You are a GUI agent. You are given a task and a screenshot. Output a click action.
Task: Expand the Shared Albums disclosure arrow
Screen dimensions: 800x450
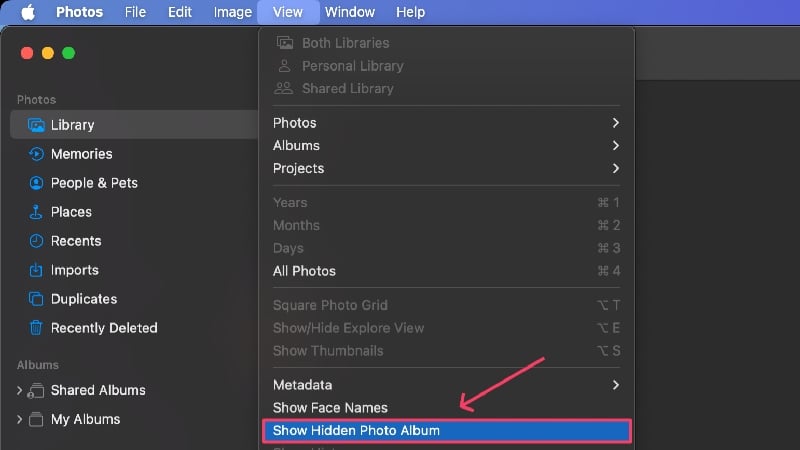coord(19,390)
